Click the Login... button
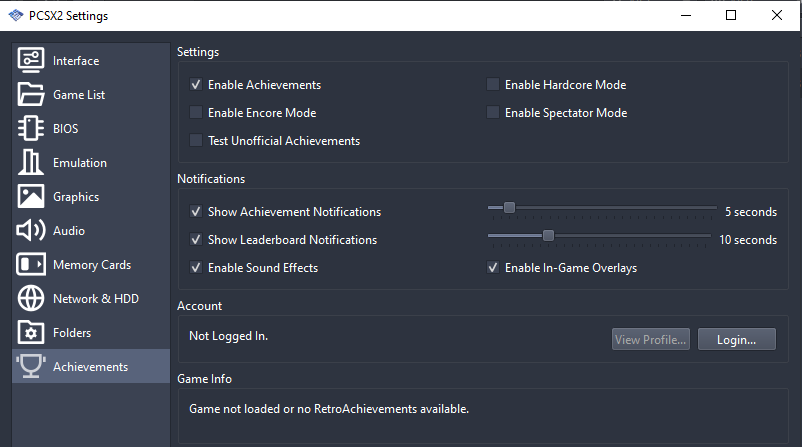The height and width of the screenshot is (447, 802). pyautogui.click(x=737, y=340)
